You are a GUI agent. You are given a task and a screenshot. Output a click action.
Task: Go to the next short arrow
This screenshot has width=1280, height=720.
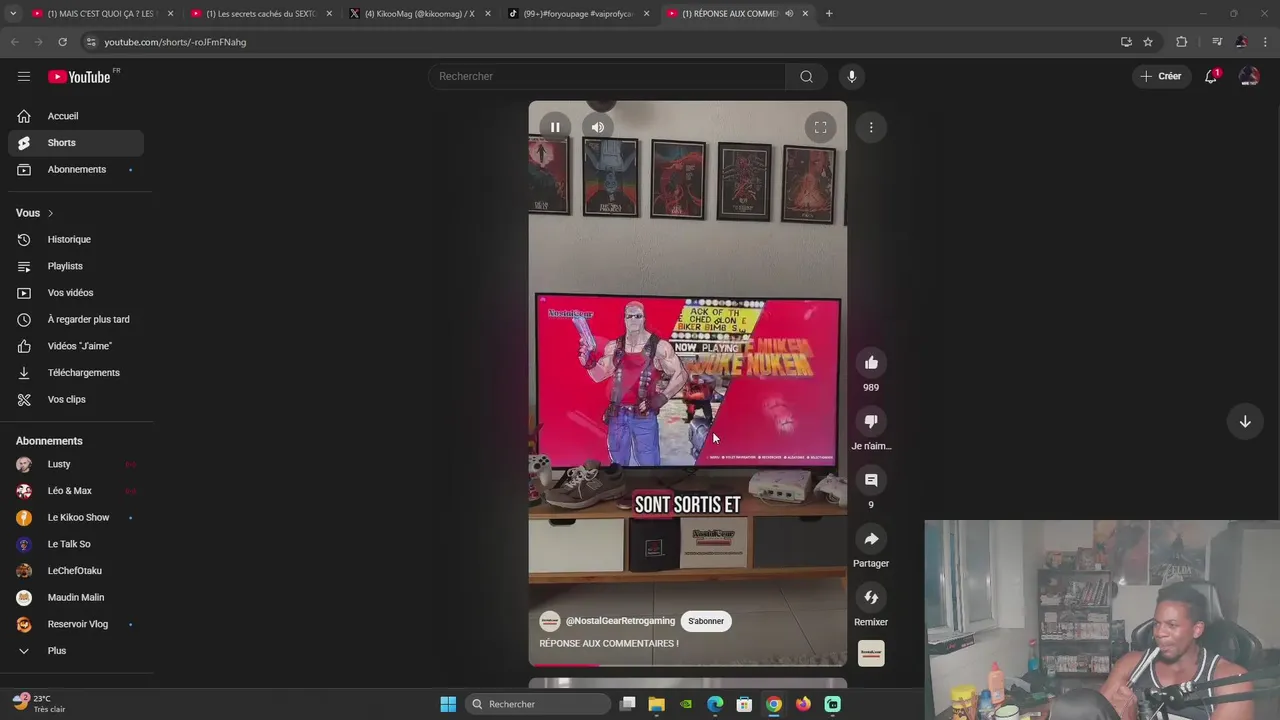(x=1245, y=421)
